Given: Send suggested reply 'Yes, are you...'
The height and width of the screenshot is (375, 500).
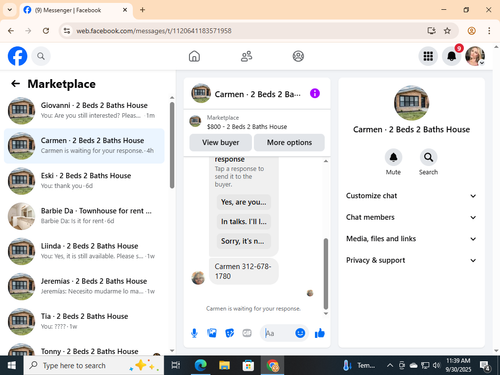Looking at the screenshot, I should click(244, 202).
